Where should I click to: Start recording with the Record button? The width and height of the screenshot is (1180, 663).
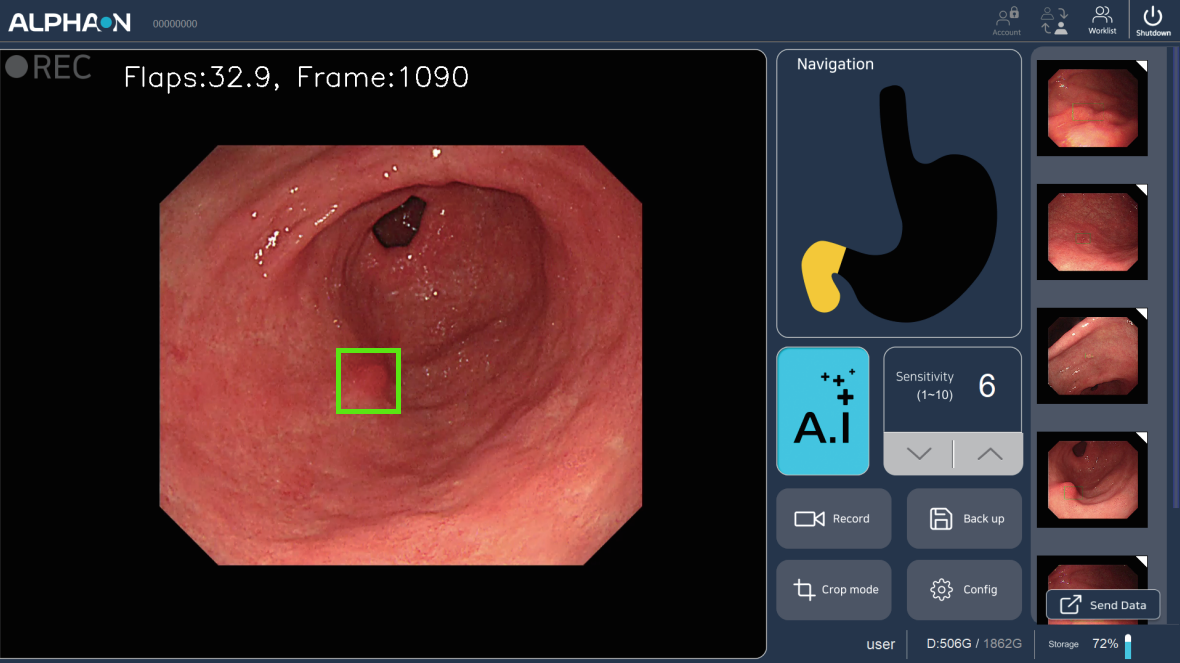[x=834, y=519]
